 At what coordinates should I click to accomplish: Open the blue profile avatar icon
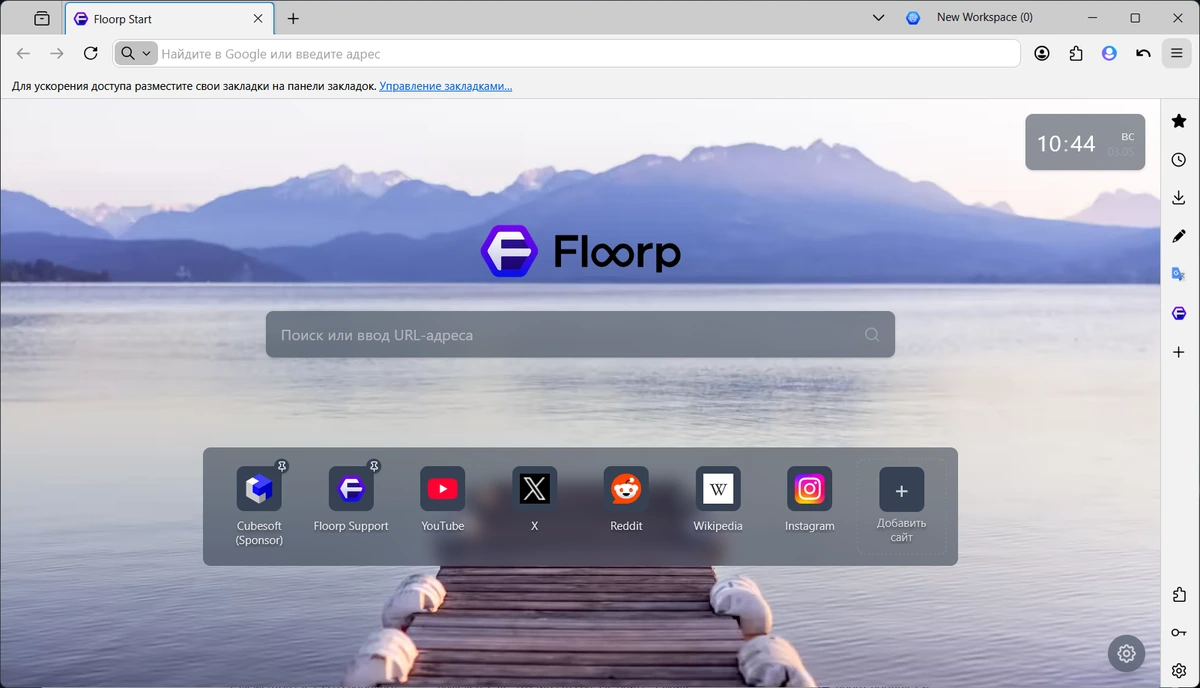point(1109,53)
